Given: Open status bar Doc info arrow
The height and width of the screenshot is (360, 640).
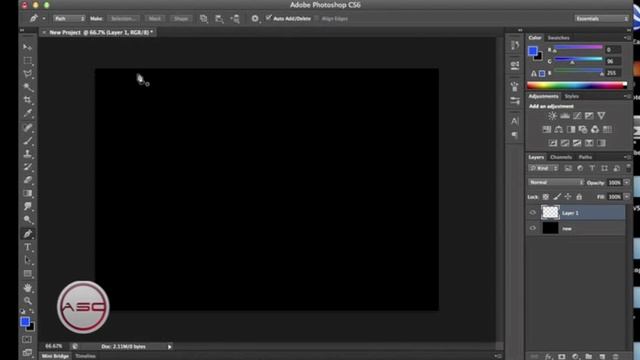Looking at the screenshot, I should point(169,347).
